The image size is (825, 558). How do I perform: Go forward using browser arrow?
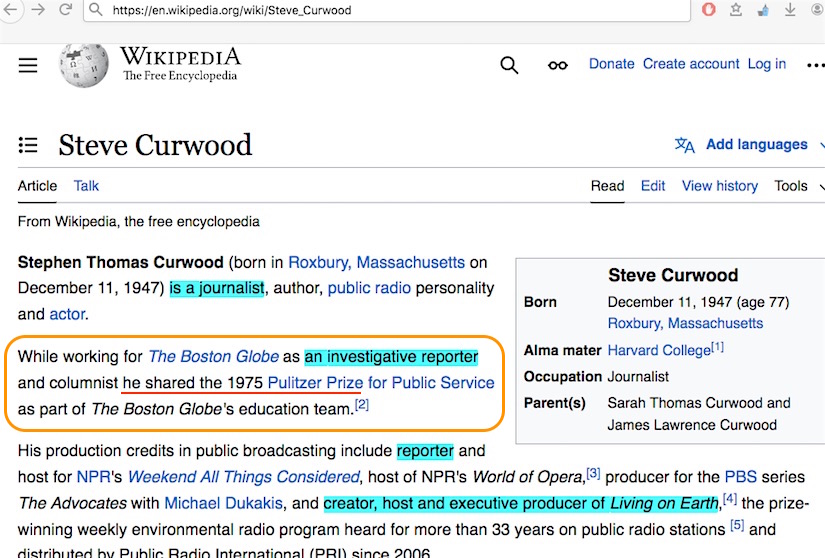click(x=38, y=10)
